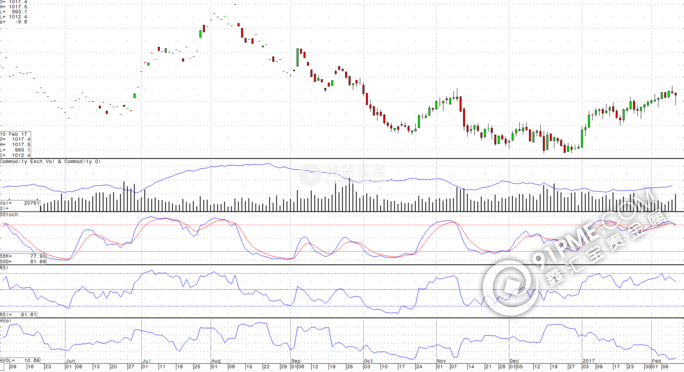Select 'L= 993.1' in the 10 Feb 17 box
This screenshot has height=372, width=684.
tap(15, 150)
